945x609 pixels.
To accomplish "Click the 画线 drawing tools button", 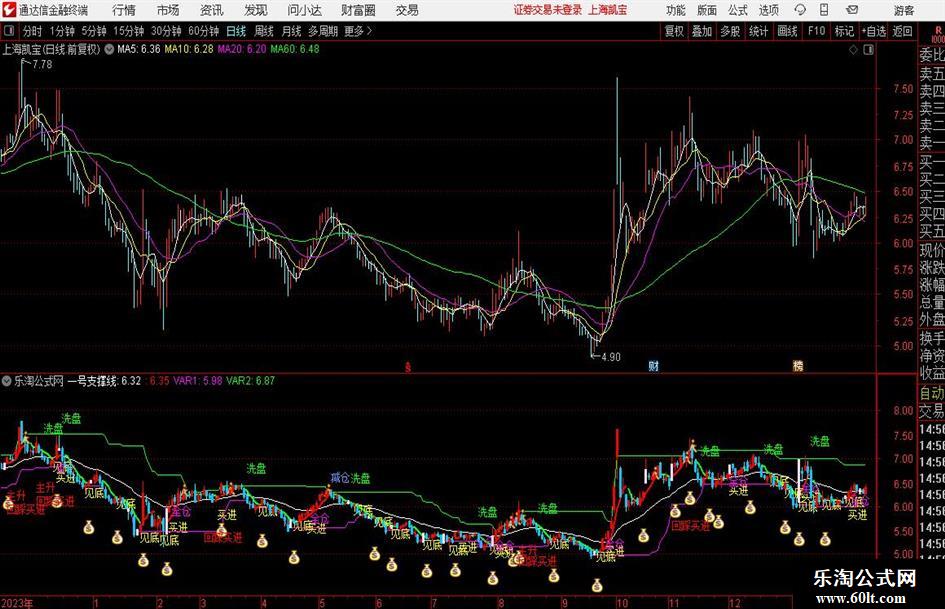I will pos(787,31).
